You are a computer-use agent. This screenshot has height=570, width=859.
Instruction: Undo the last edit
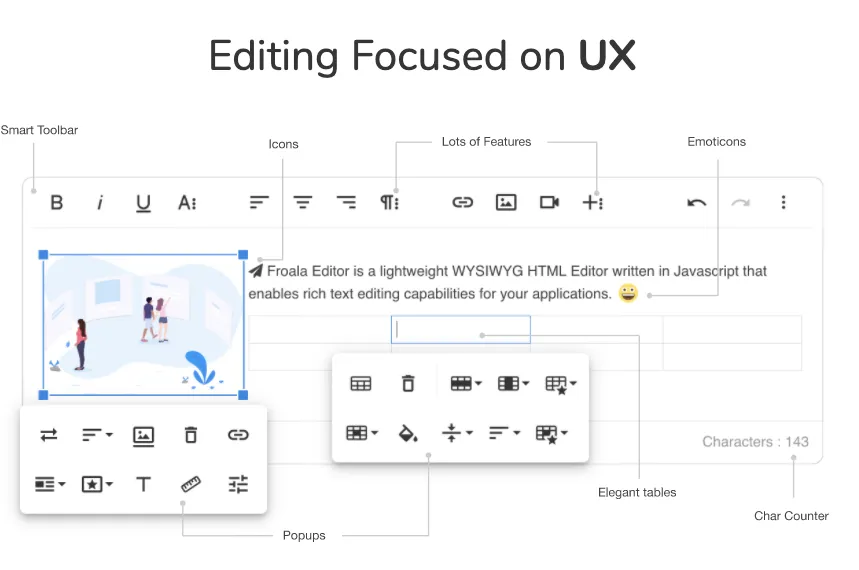tap(697, 202)
